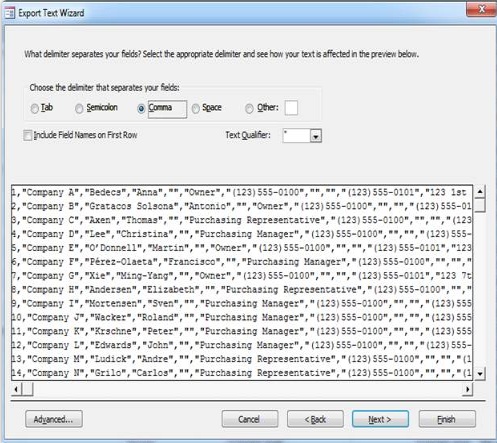Click preview row for Company D

[241, 234]
